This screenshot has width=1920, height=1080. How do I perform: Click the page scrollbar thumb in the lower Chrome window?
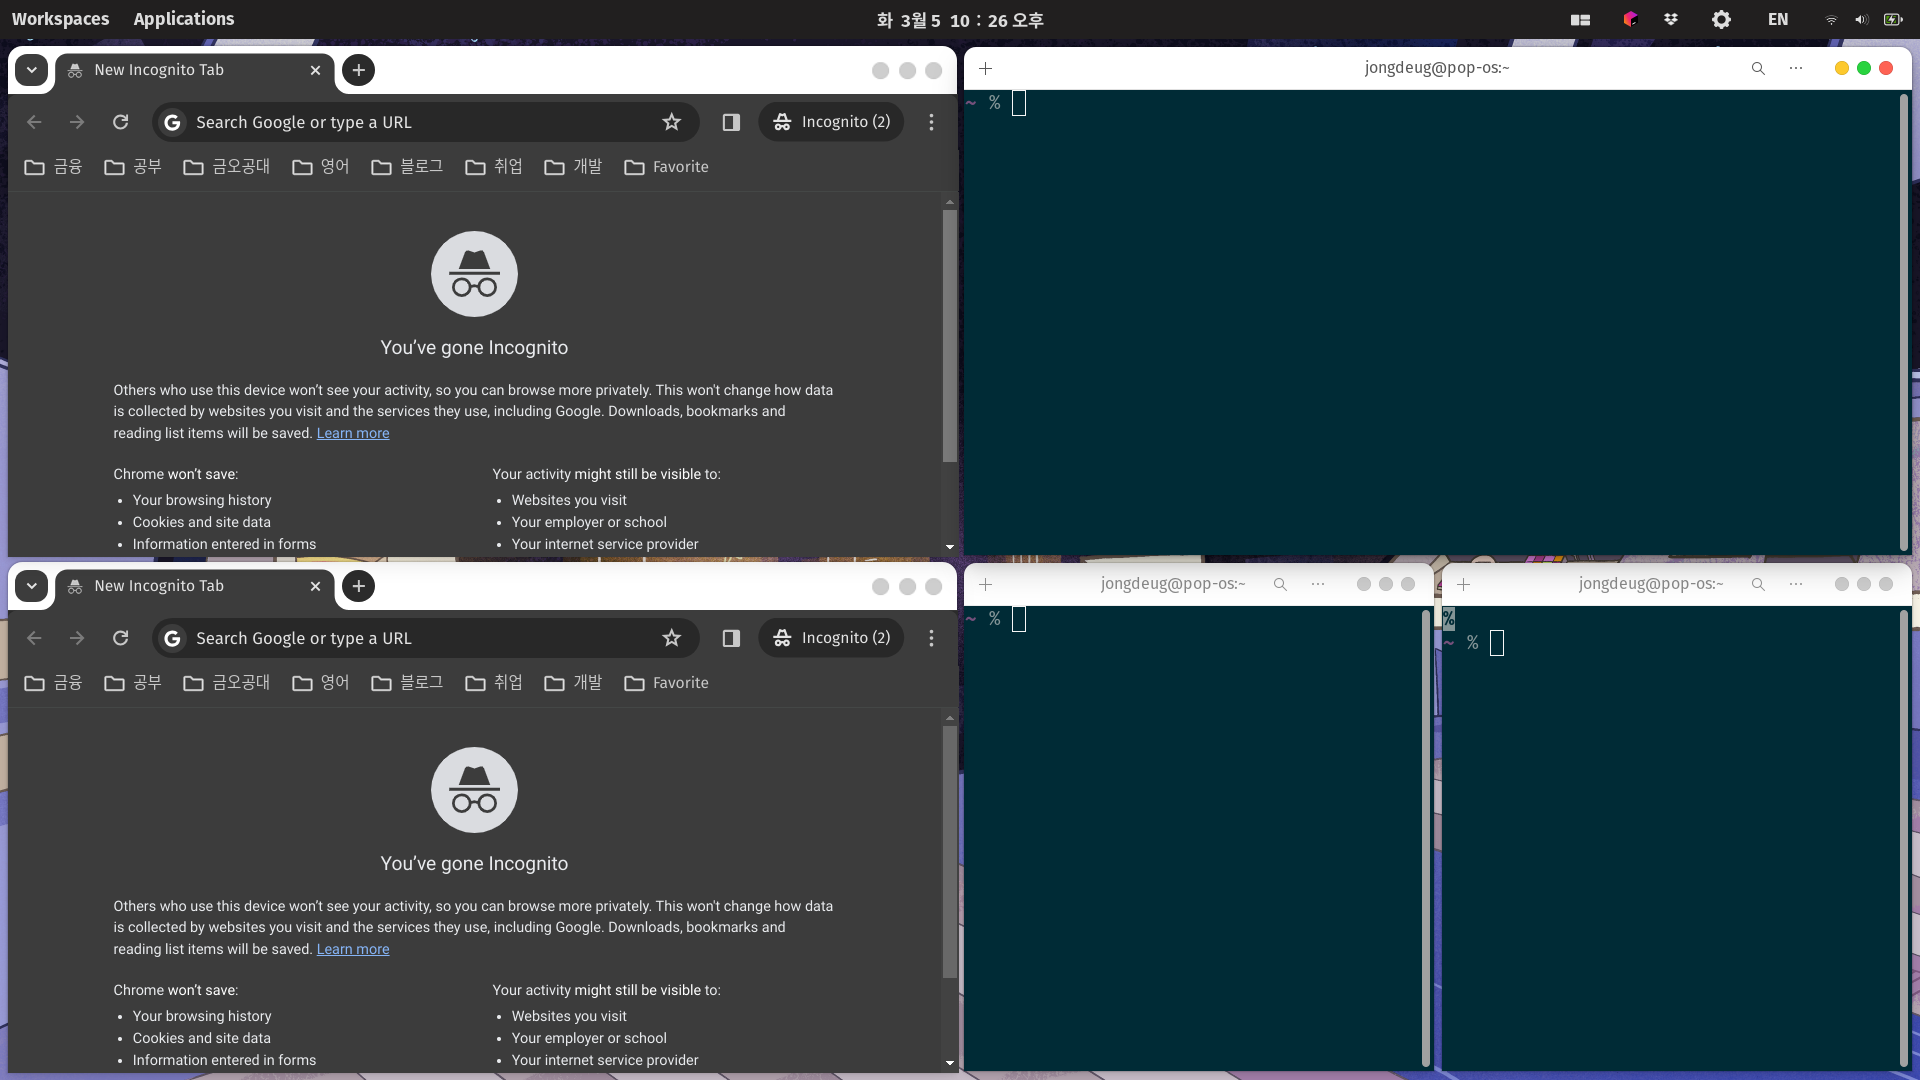coord(949,852)
